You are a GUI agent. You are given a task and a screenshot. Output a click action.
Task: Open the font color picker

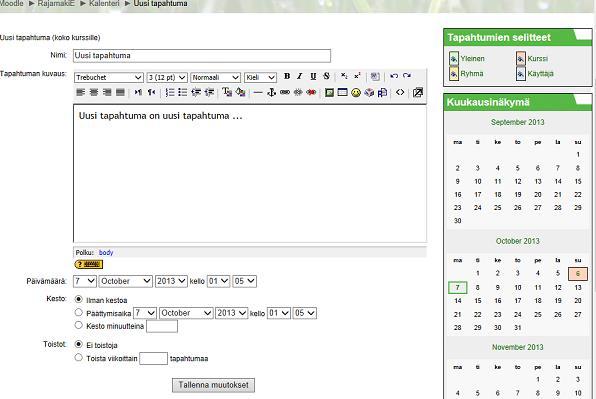pos(227,92)
